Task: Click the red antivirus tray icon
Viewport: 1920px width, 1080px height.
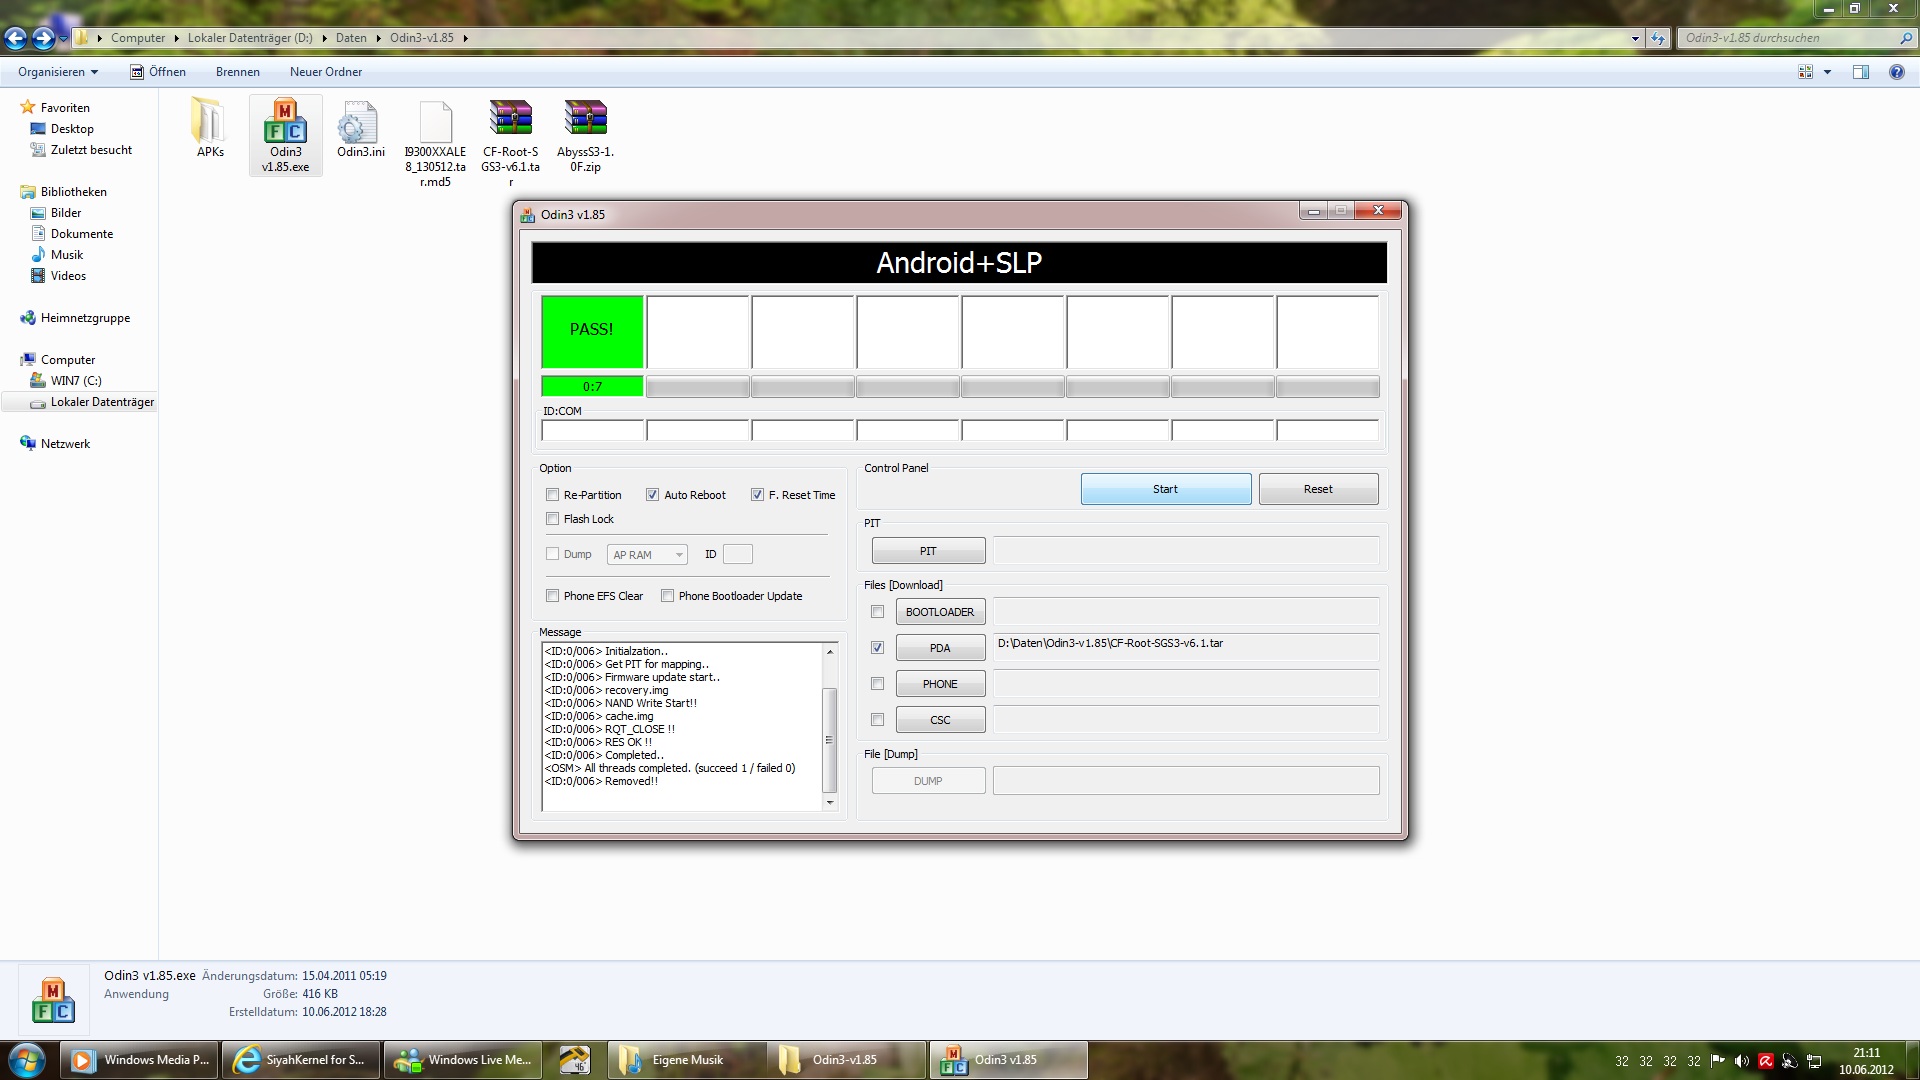Action: [x=1766, y=1061]
